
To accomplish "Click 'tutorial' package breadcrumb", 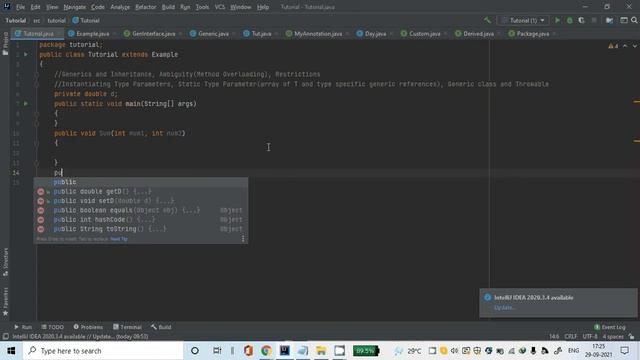I will coord(56,20).
